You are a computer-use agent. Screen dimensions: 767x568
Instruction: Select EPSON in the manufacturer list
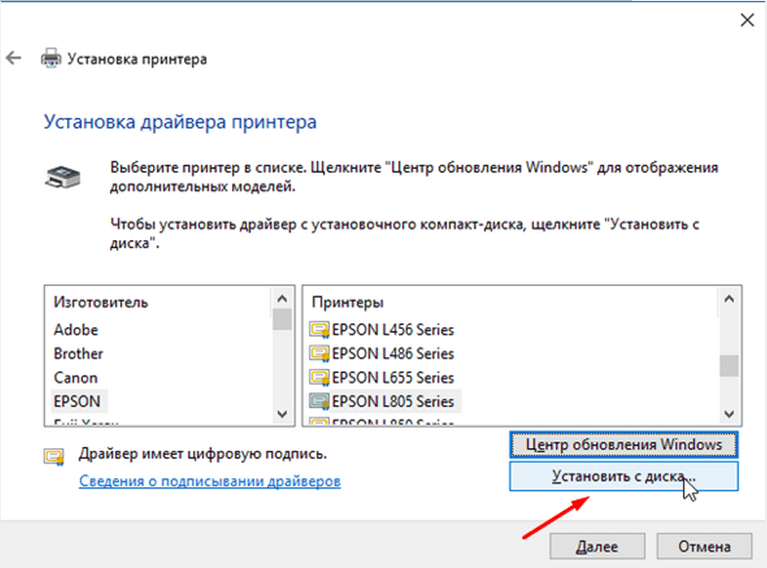pyautogui.click(x=77, y=401)
